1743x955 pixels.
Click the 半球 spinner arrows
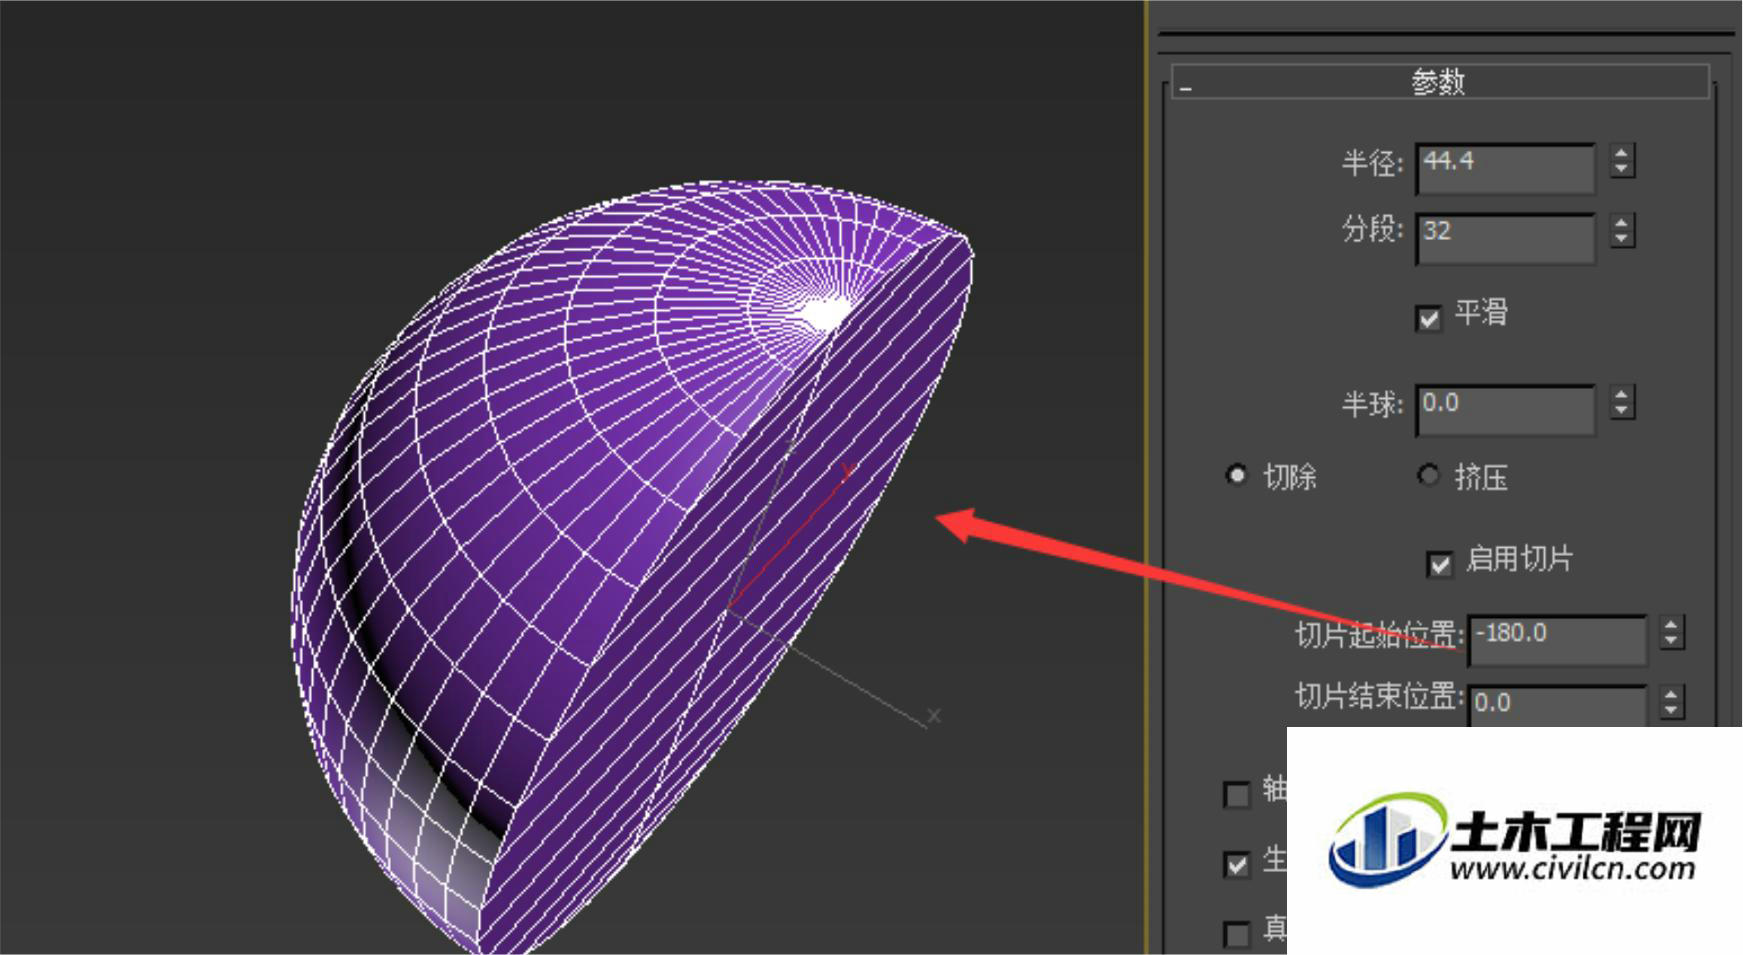click(1622, 403)
